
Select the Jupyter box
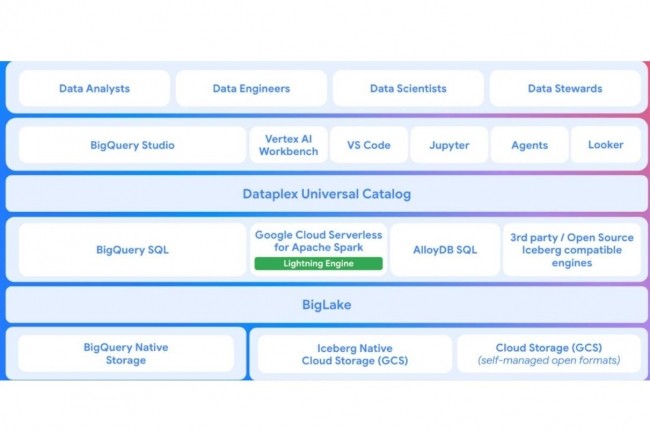click(449, 145)
